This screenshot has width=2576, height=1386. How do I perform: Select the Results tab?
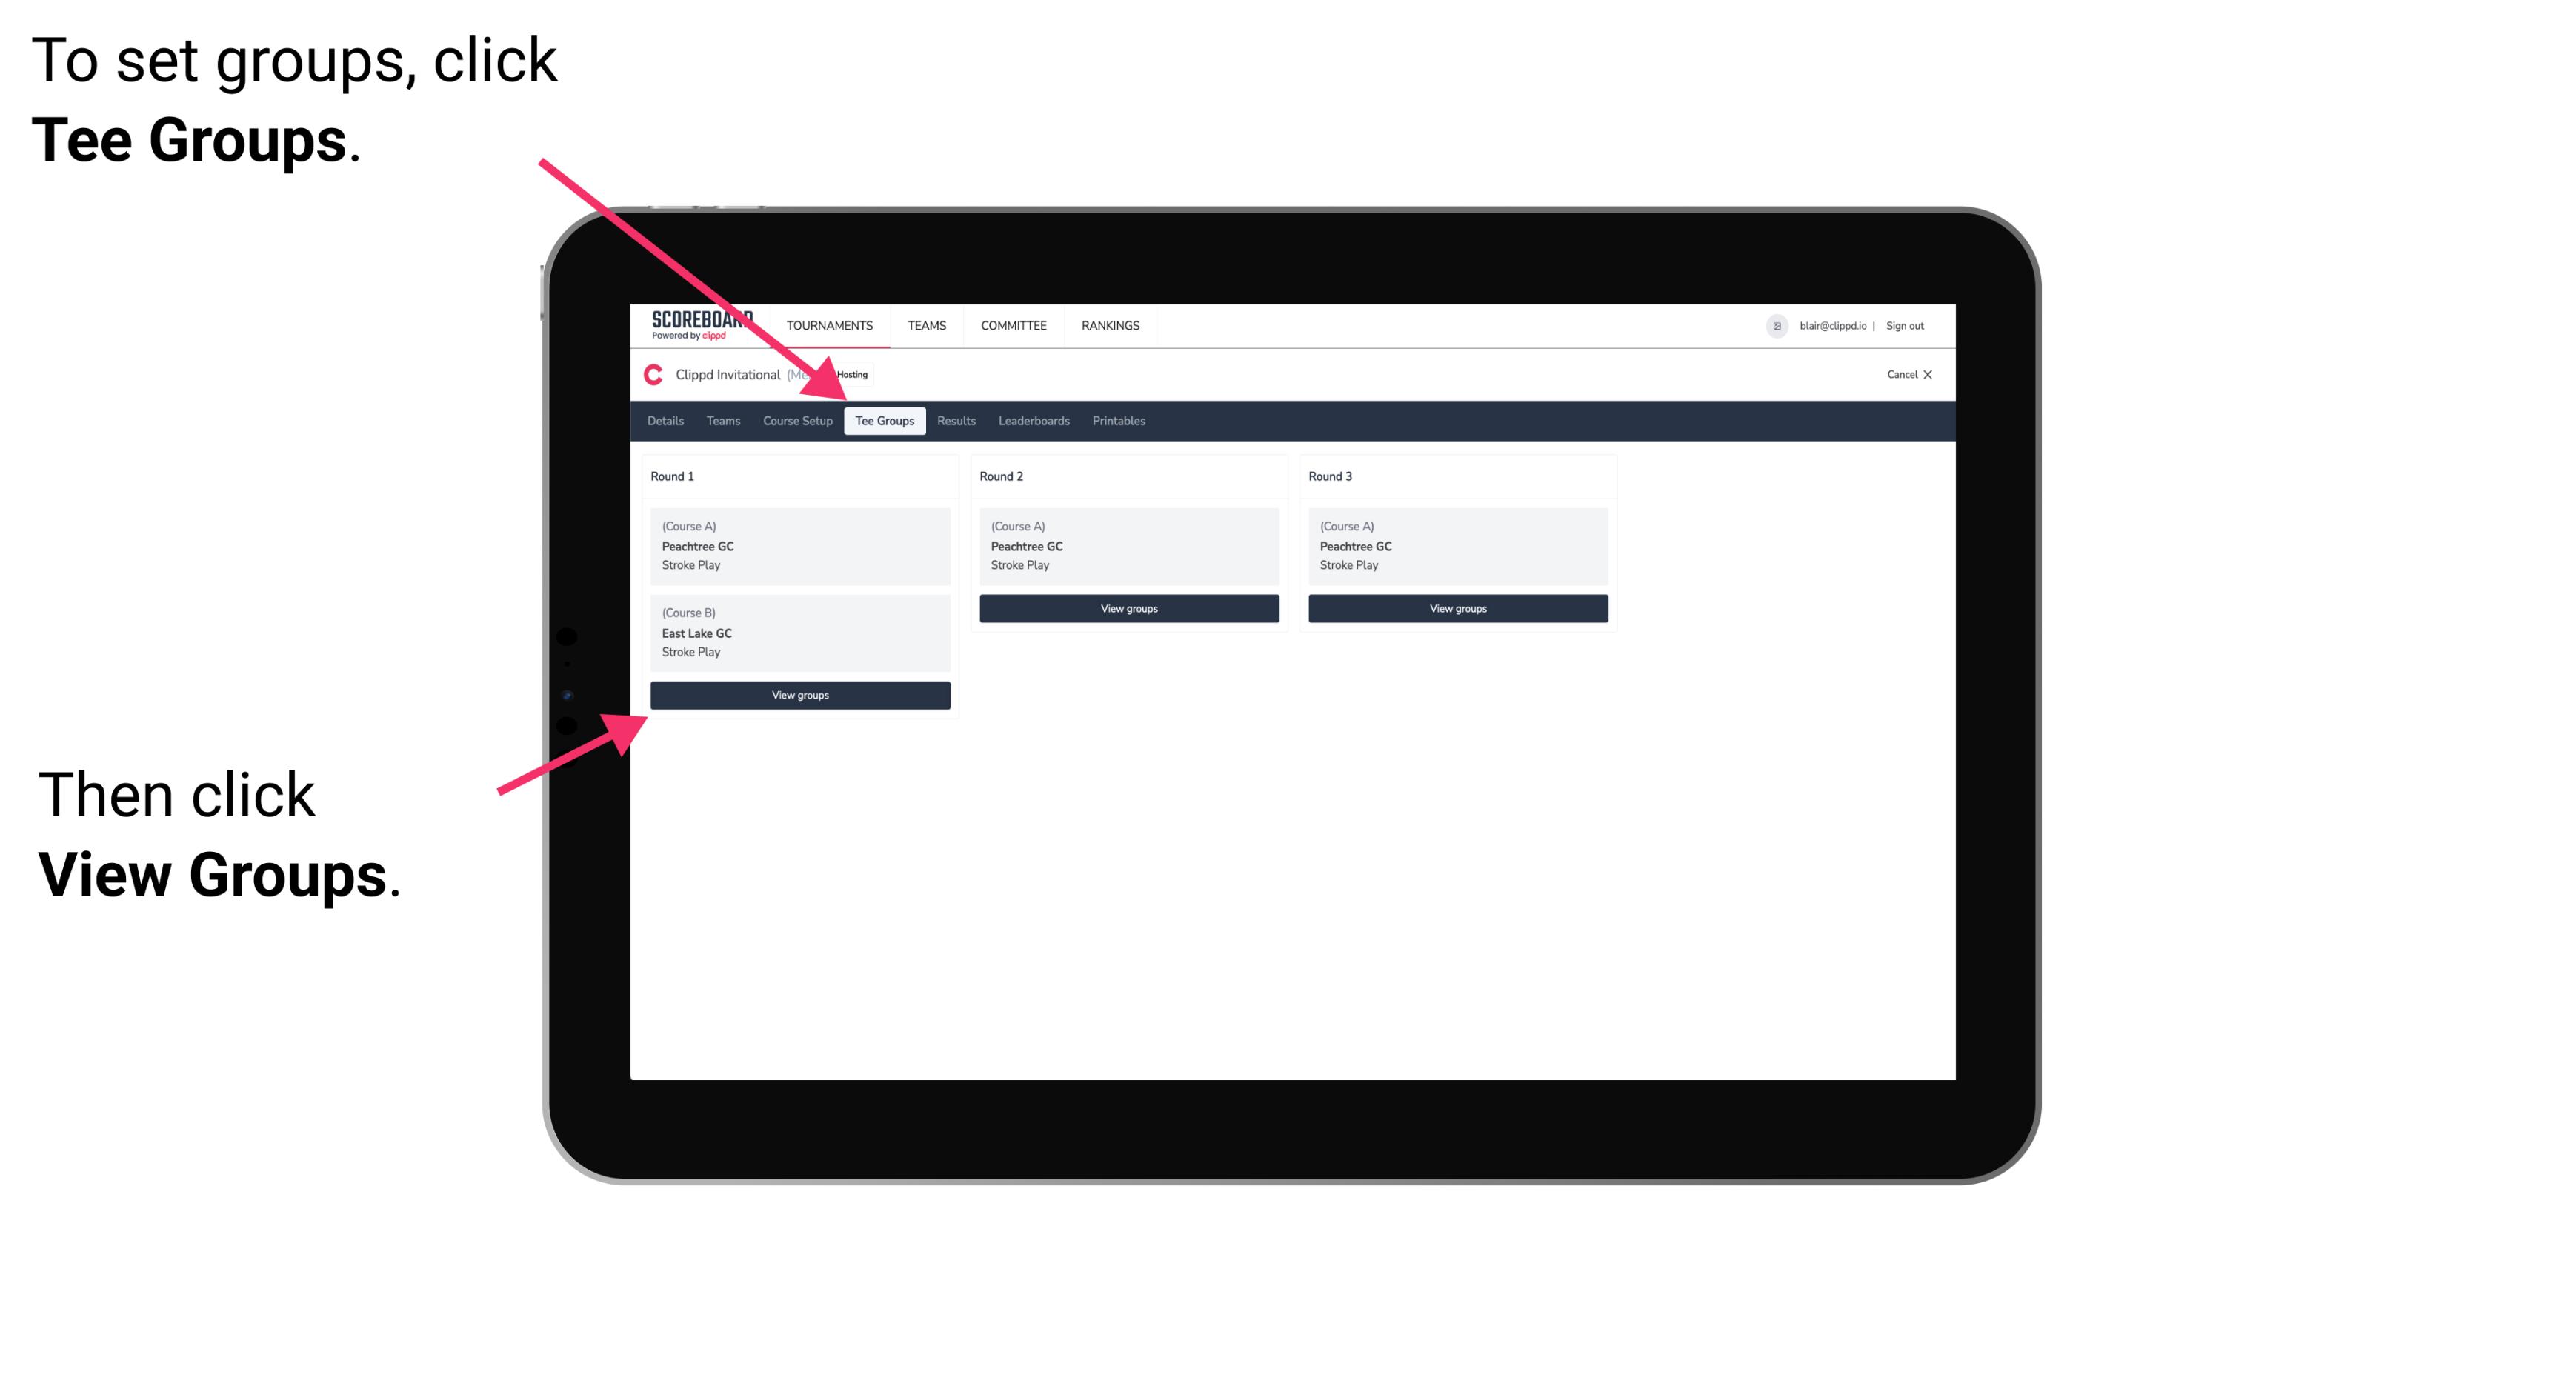pos(956,420)
